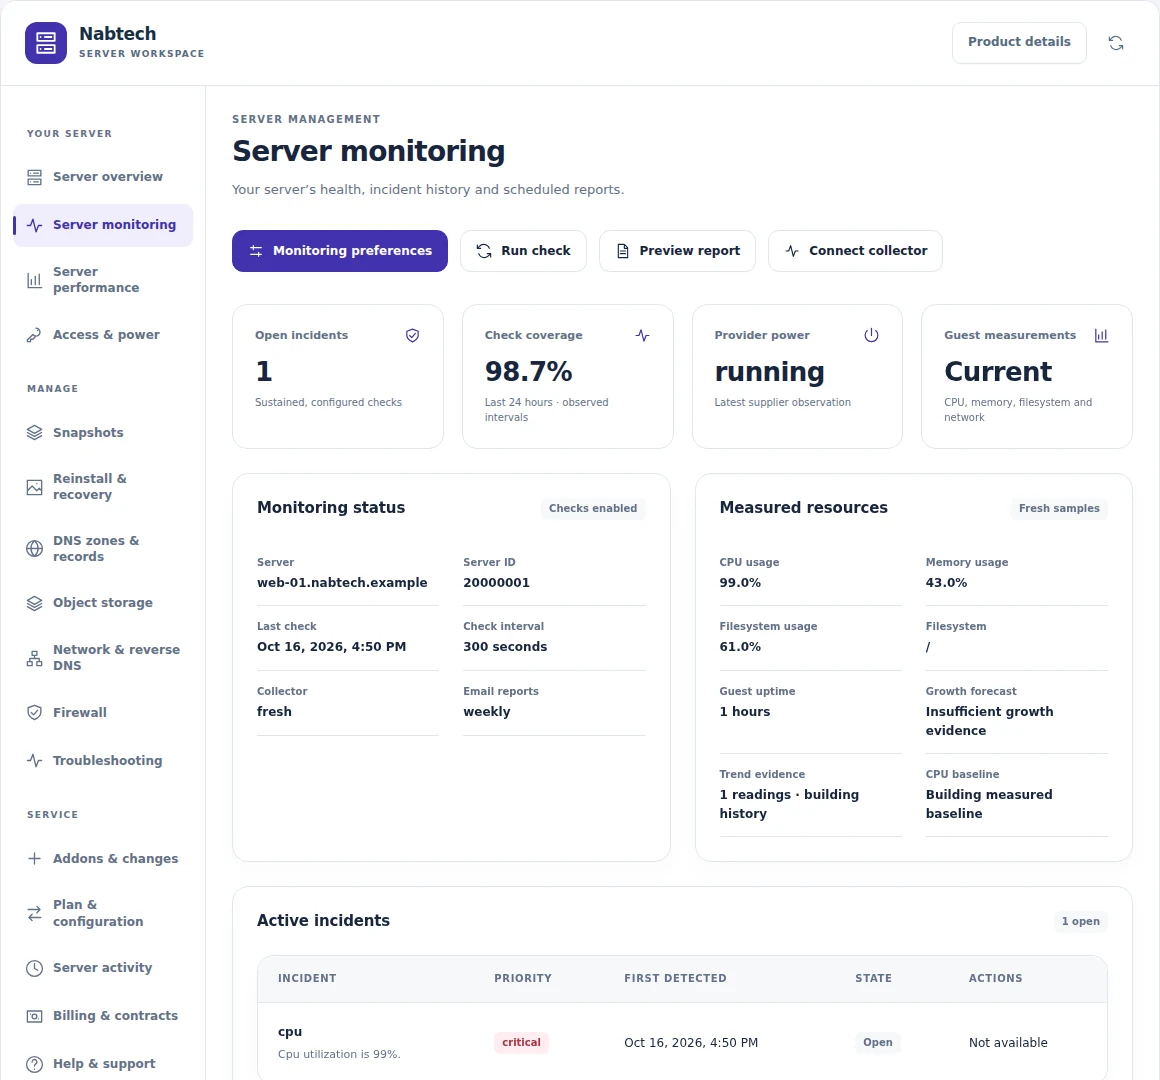Click the refresh icon beside Product details
The width and height of the screenshot is (1160, 1080).
click(x=1116, y=43)
